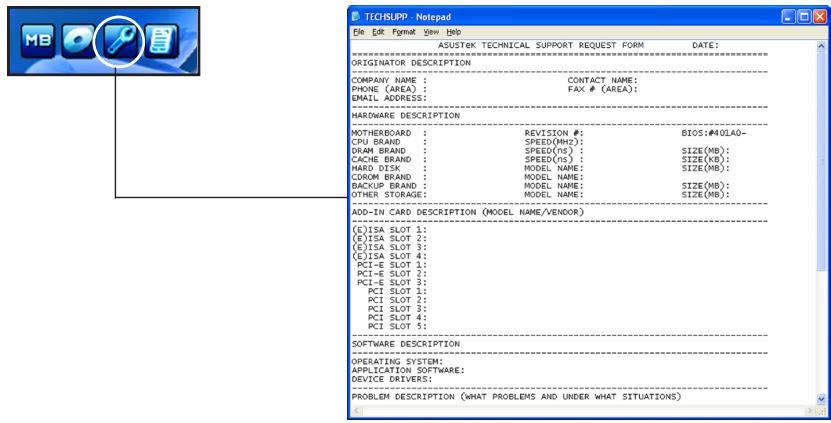
Task: Click the 'OPERATING SYSTEM:' line
Action: point(397,362)
